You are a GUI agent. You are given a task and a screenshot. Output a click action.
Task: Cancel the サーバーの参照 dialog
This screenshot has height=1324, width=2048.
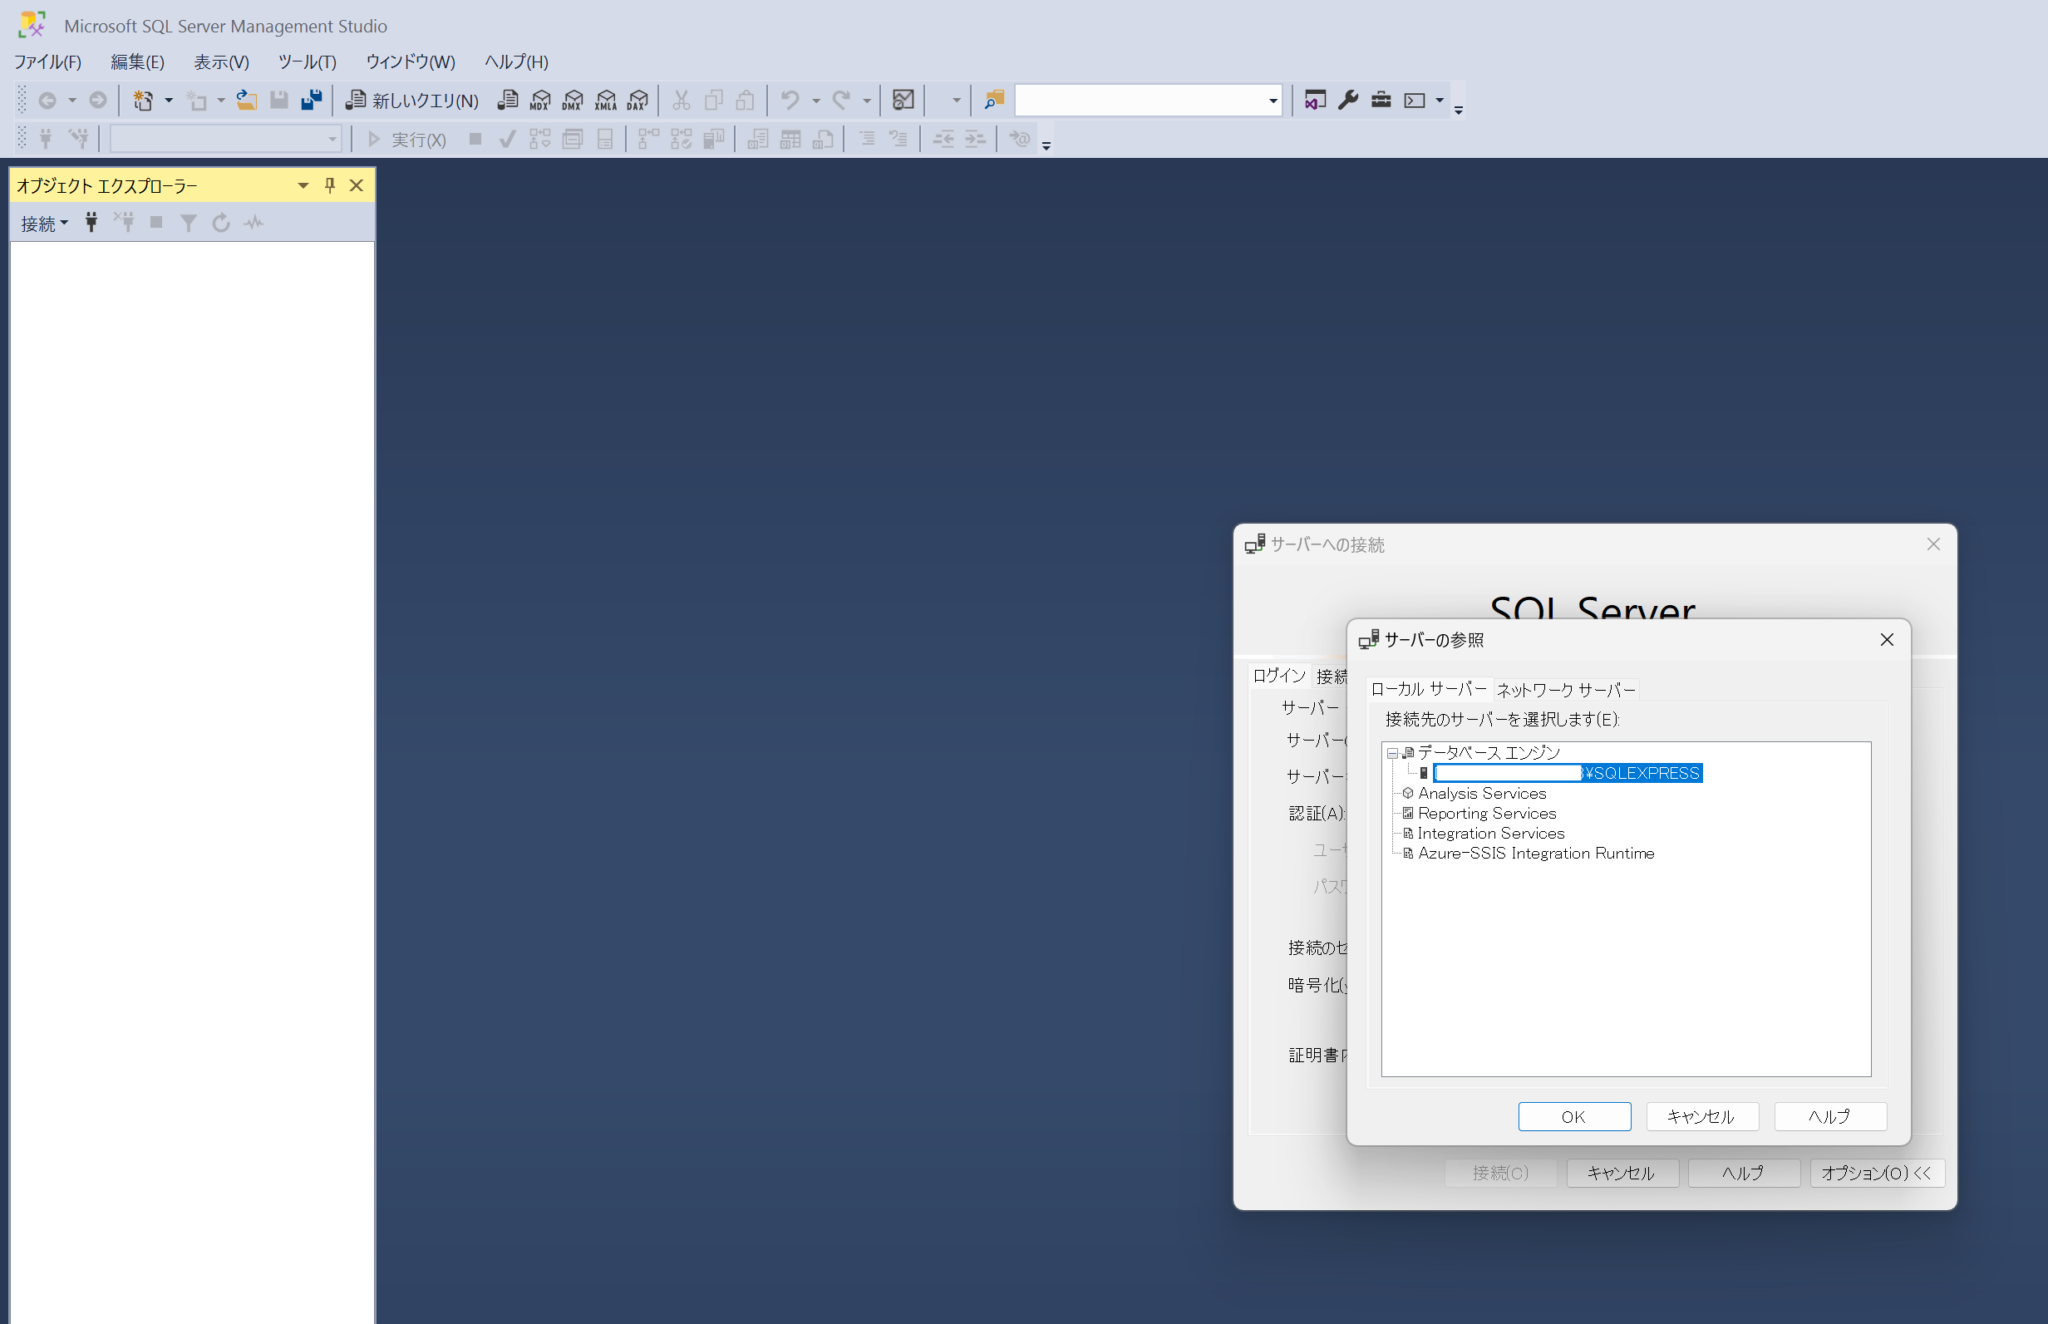[1701, 1116]
